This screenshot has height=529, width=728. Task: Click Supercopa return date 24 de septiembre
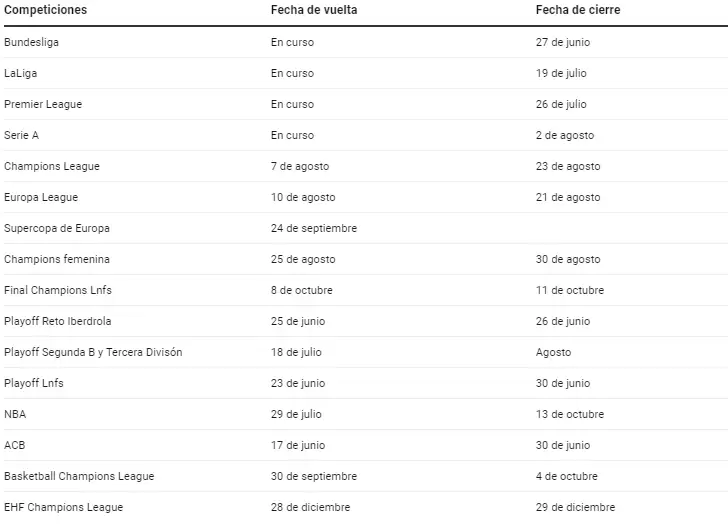pyautogui.click(x=313, y=228)
